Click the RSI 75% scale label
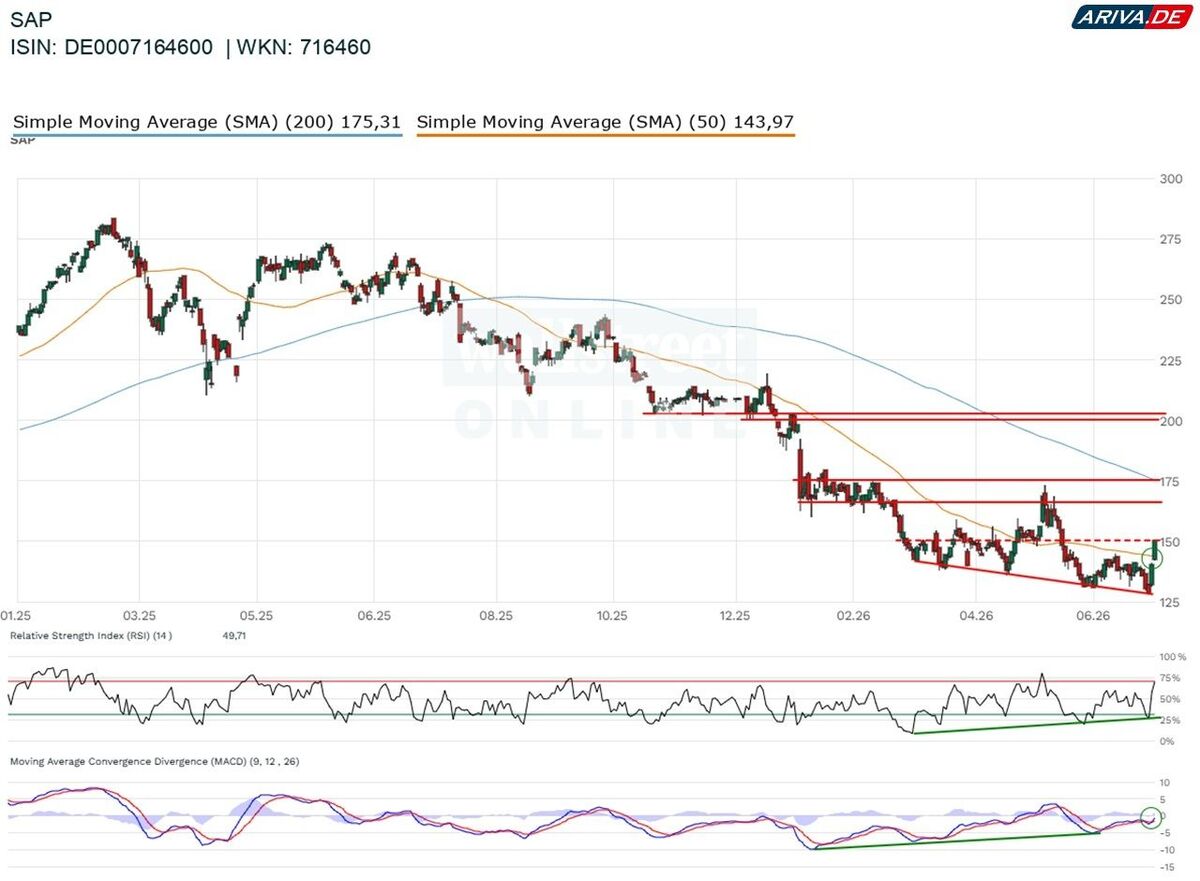Viewport: 1200px width, 881px height. point(1170,678)
